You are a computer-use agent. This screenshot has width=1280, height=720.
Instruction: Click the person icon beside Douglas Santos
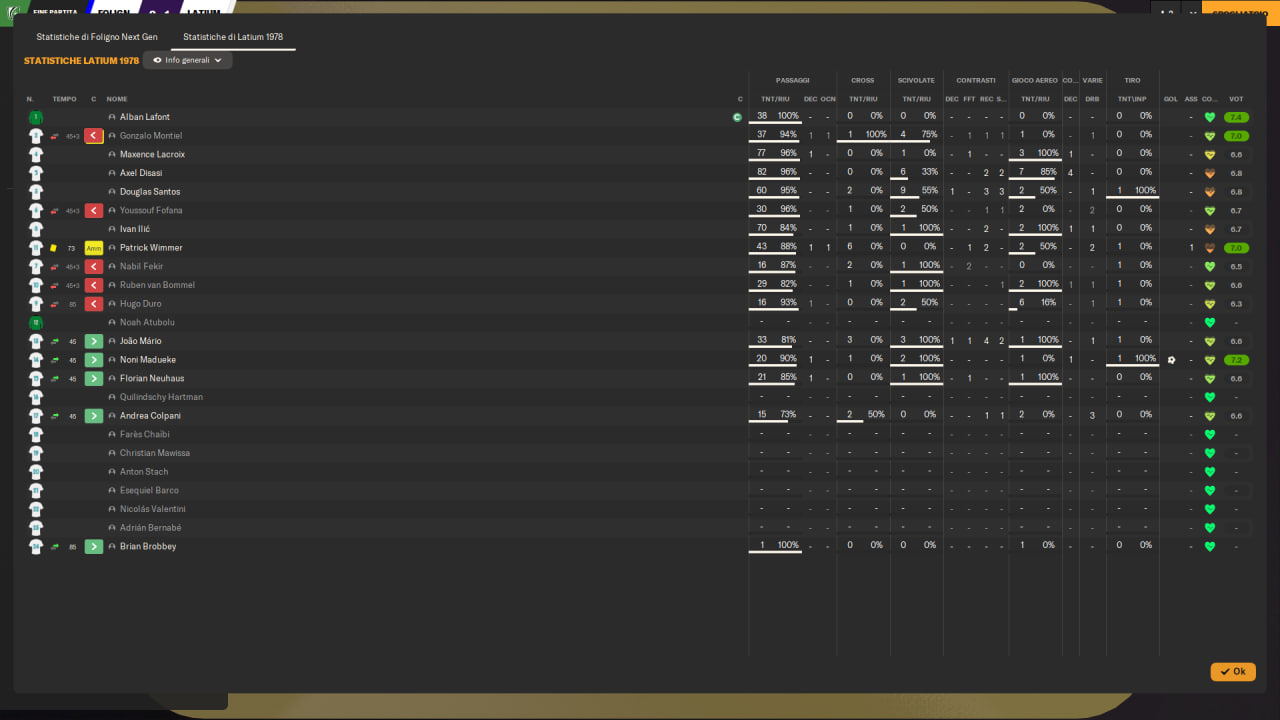pyautogui.click(x=112, y=192)
